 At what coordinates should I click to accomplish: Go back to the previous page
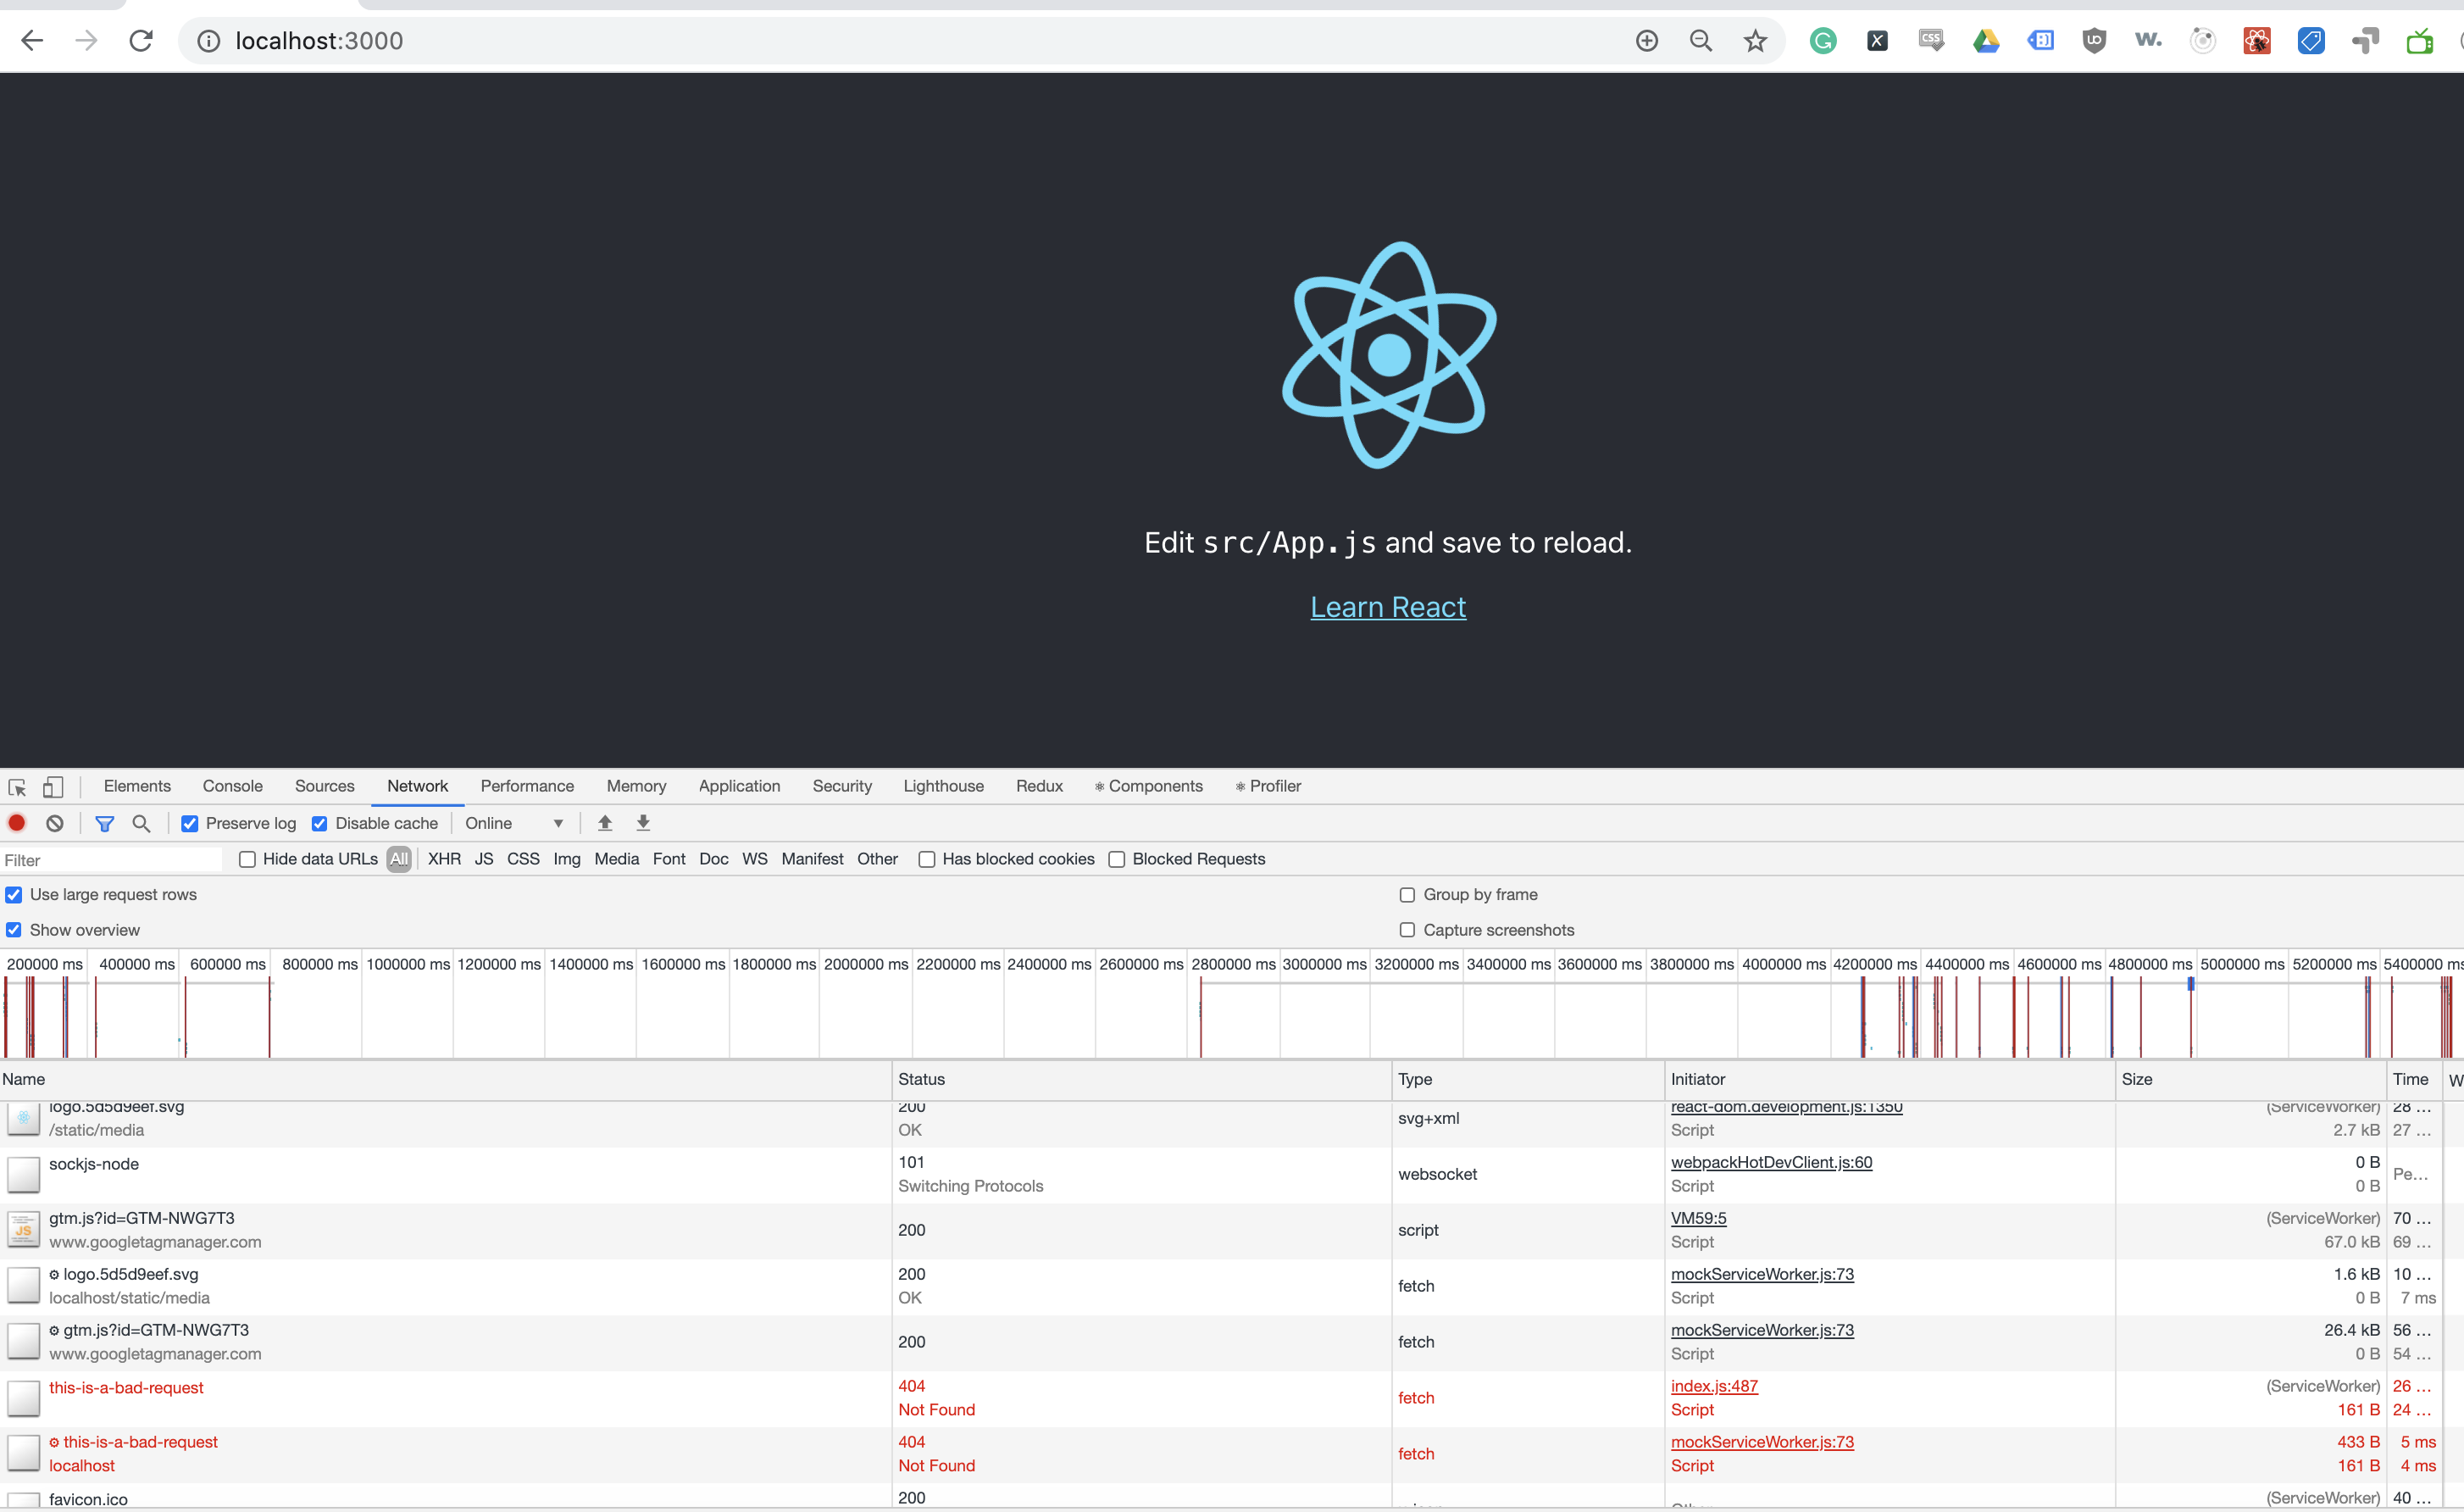click(32, 41)
